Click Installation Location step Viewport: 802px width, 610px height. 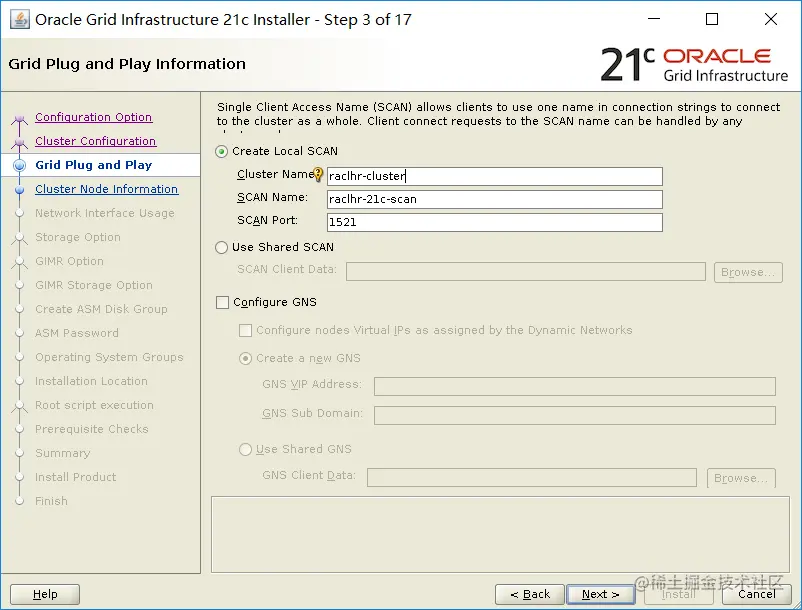click(x=91, y=381)
